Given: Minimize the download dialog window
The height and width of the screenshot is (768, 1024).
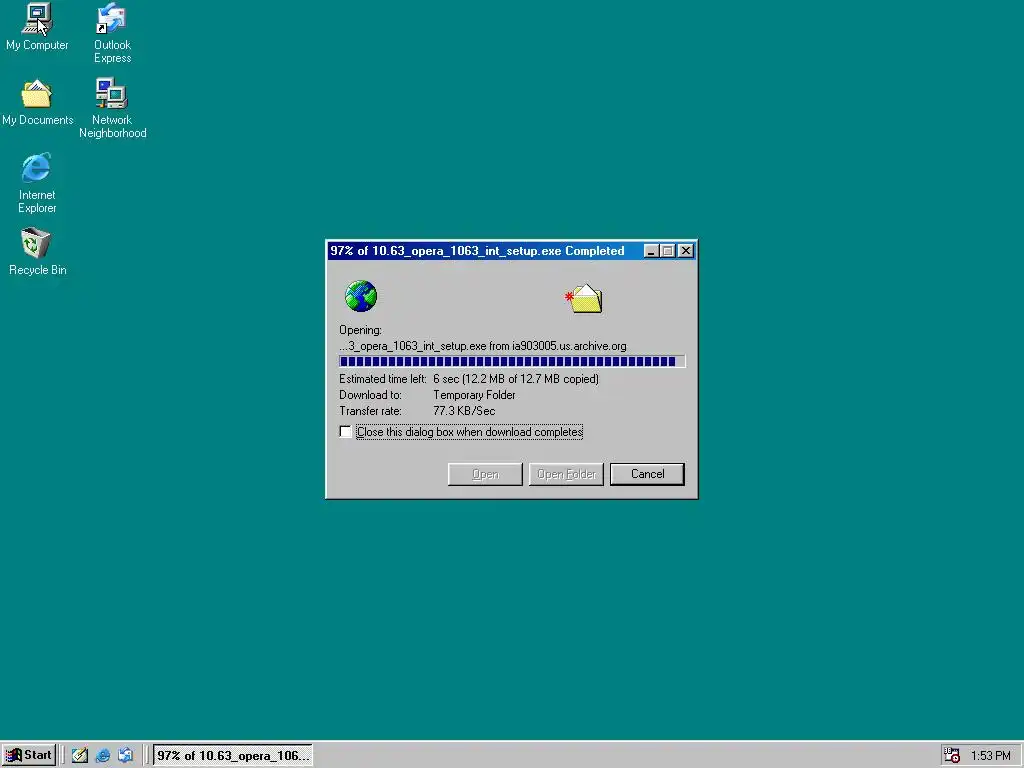Looking at the screenshot, I should coord(651,251).
